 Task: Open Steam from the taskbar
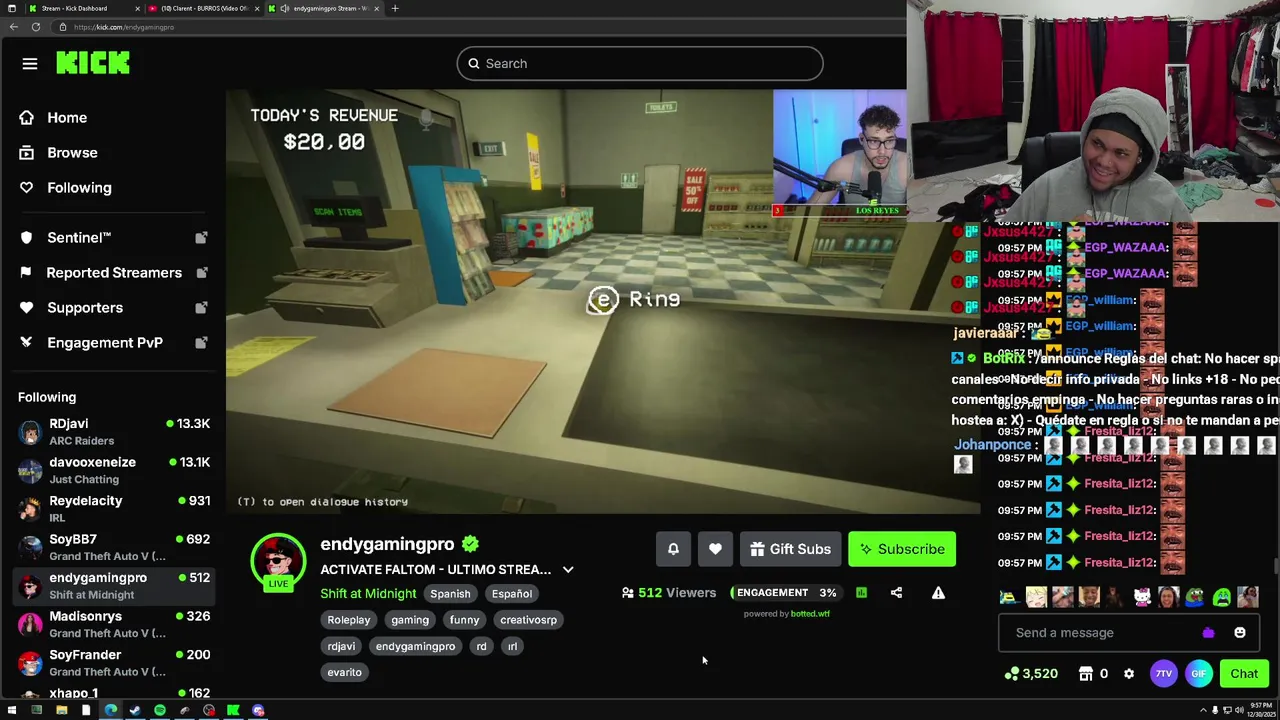pos(135,710)
